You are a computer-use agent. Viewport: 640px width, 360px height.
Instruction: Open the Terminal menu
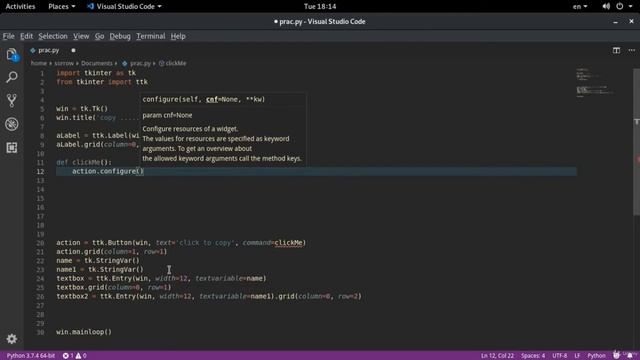pyautogui.click(x=151, y=36)
